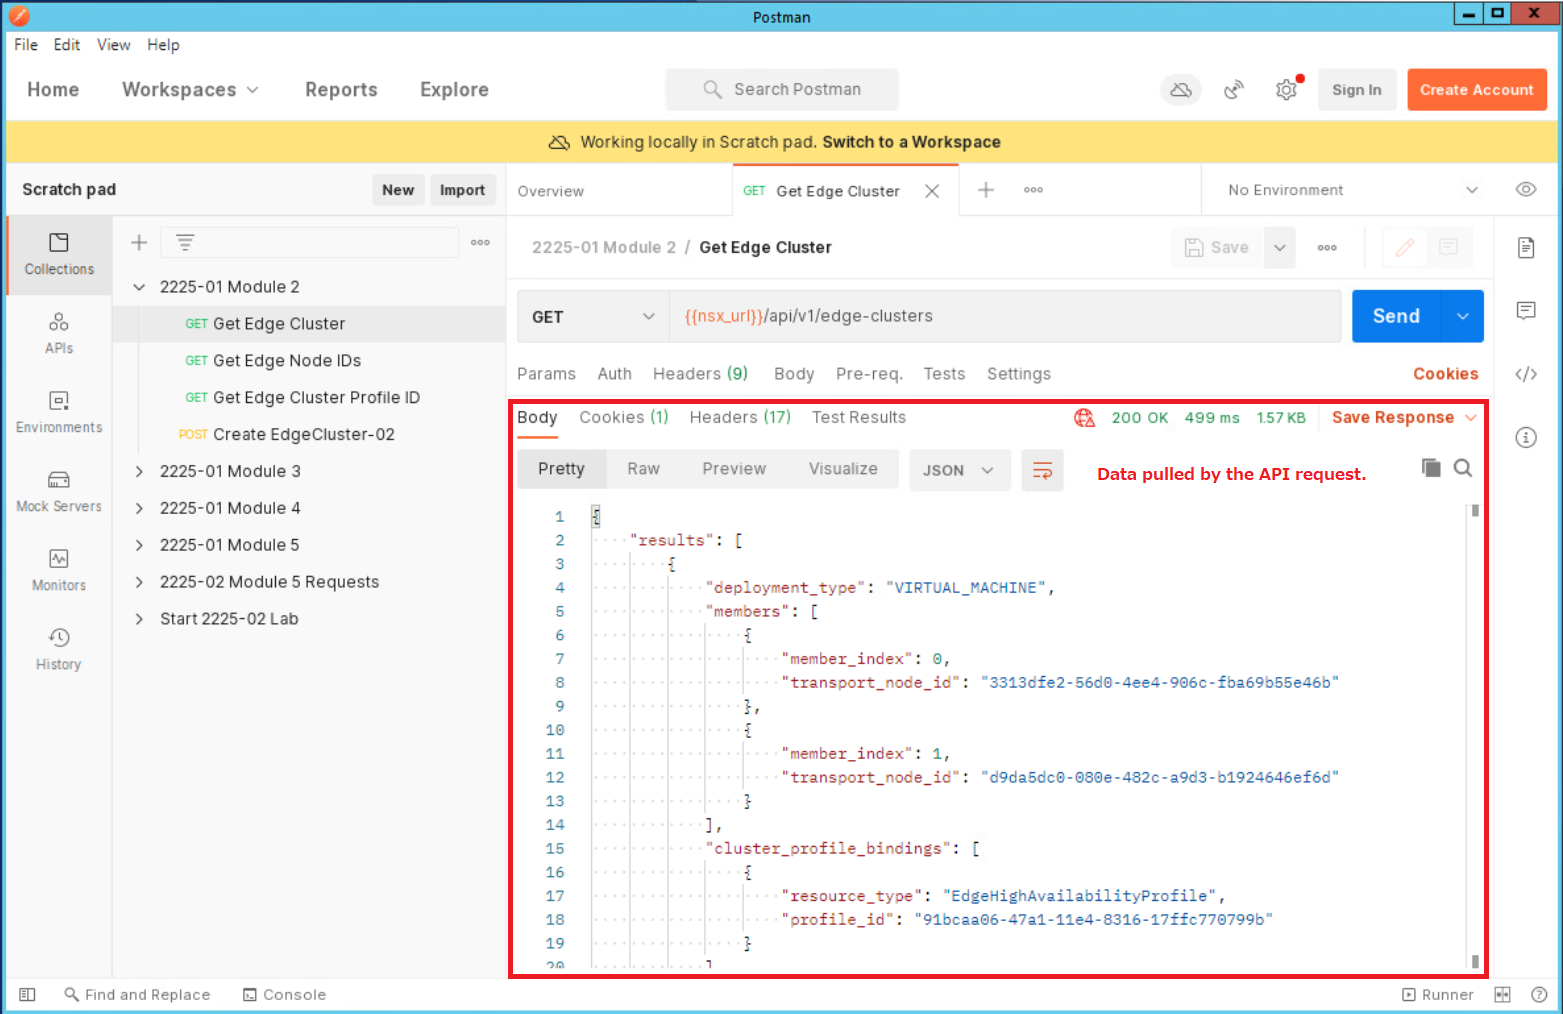This screenshot has width=1563, height=1014.
Task: Open Postman settings gear
Action: pyautogui.click(x=1286, y=89)
